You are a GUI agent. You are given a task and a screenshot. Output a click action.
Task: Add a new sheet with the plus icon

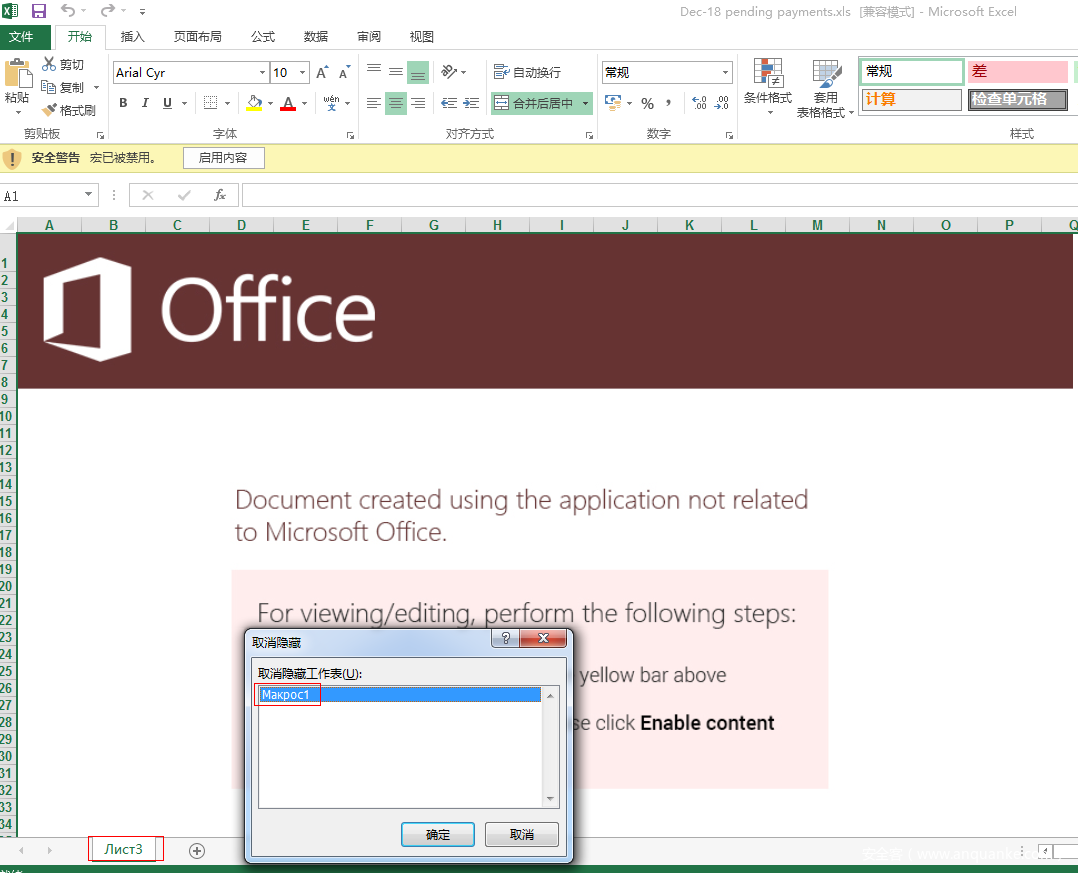(x=197, y=851)
